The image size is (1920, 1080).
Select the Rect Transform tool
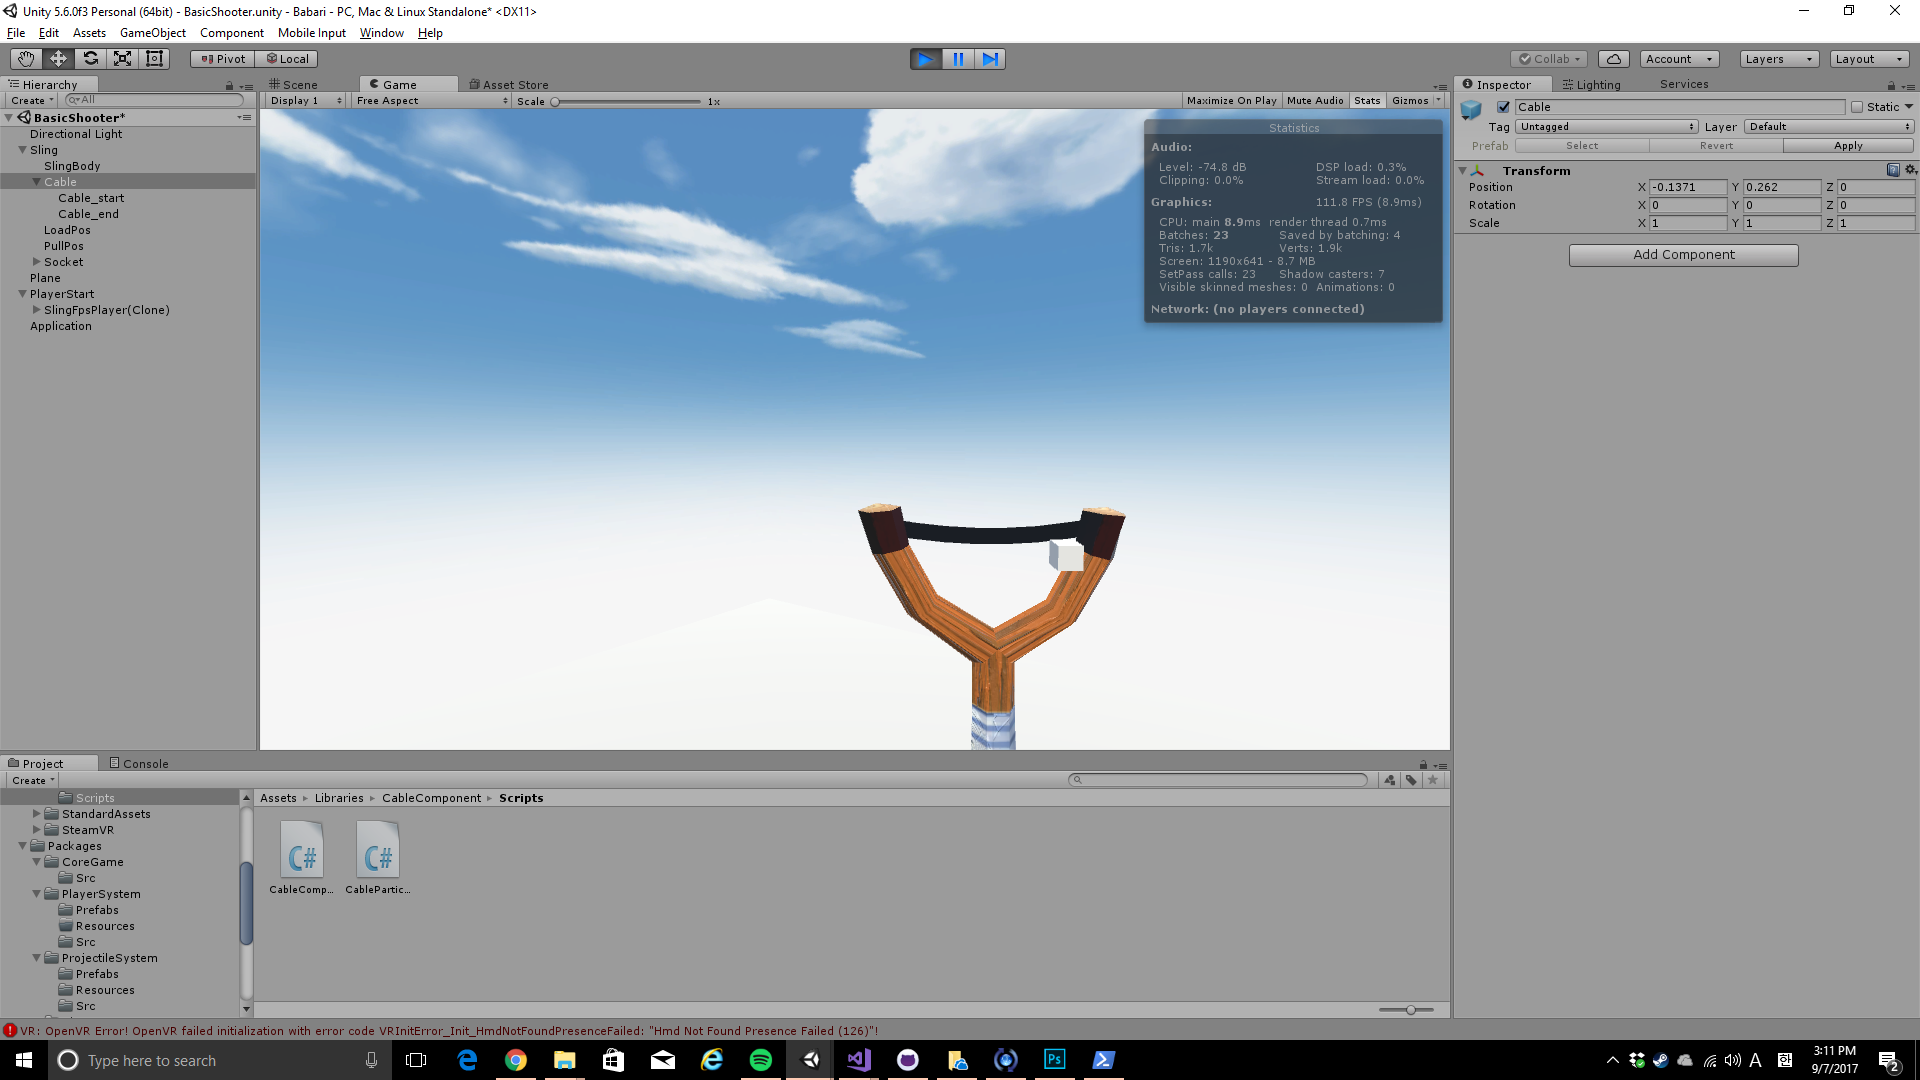click(154, 58)
